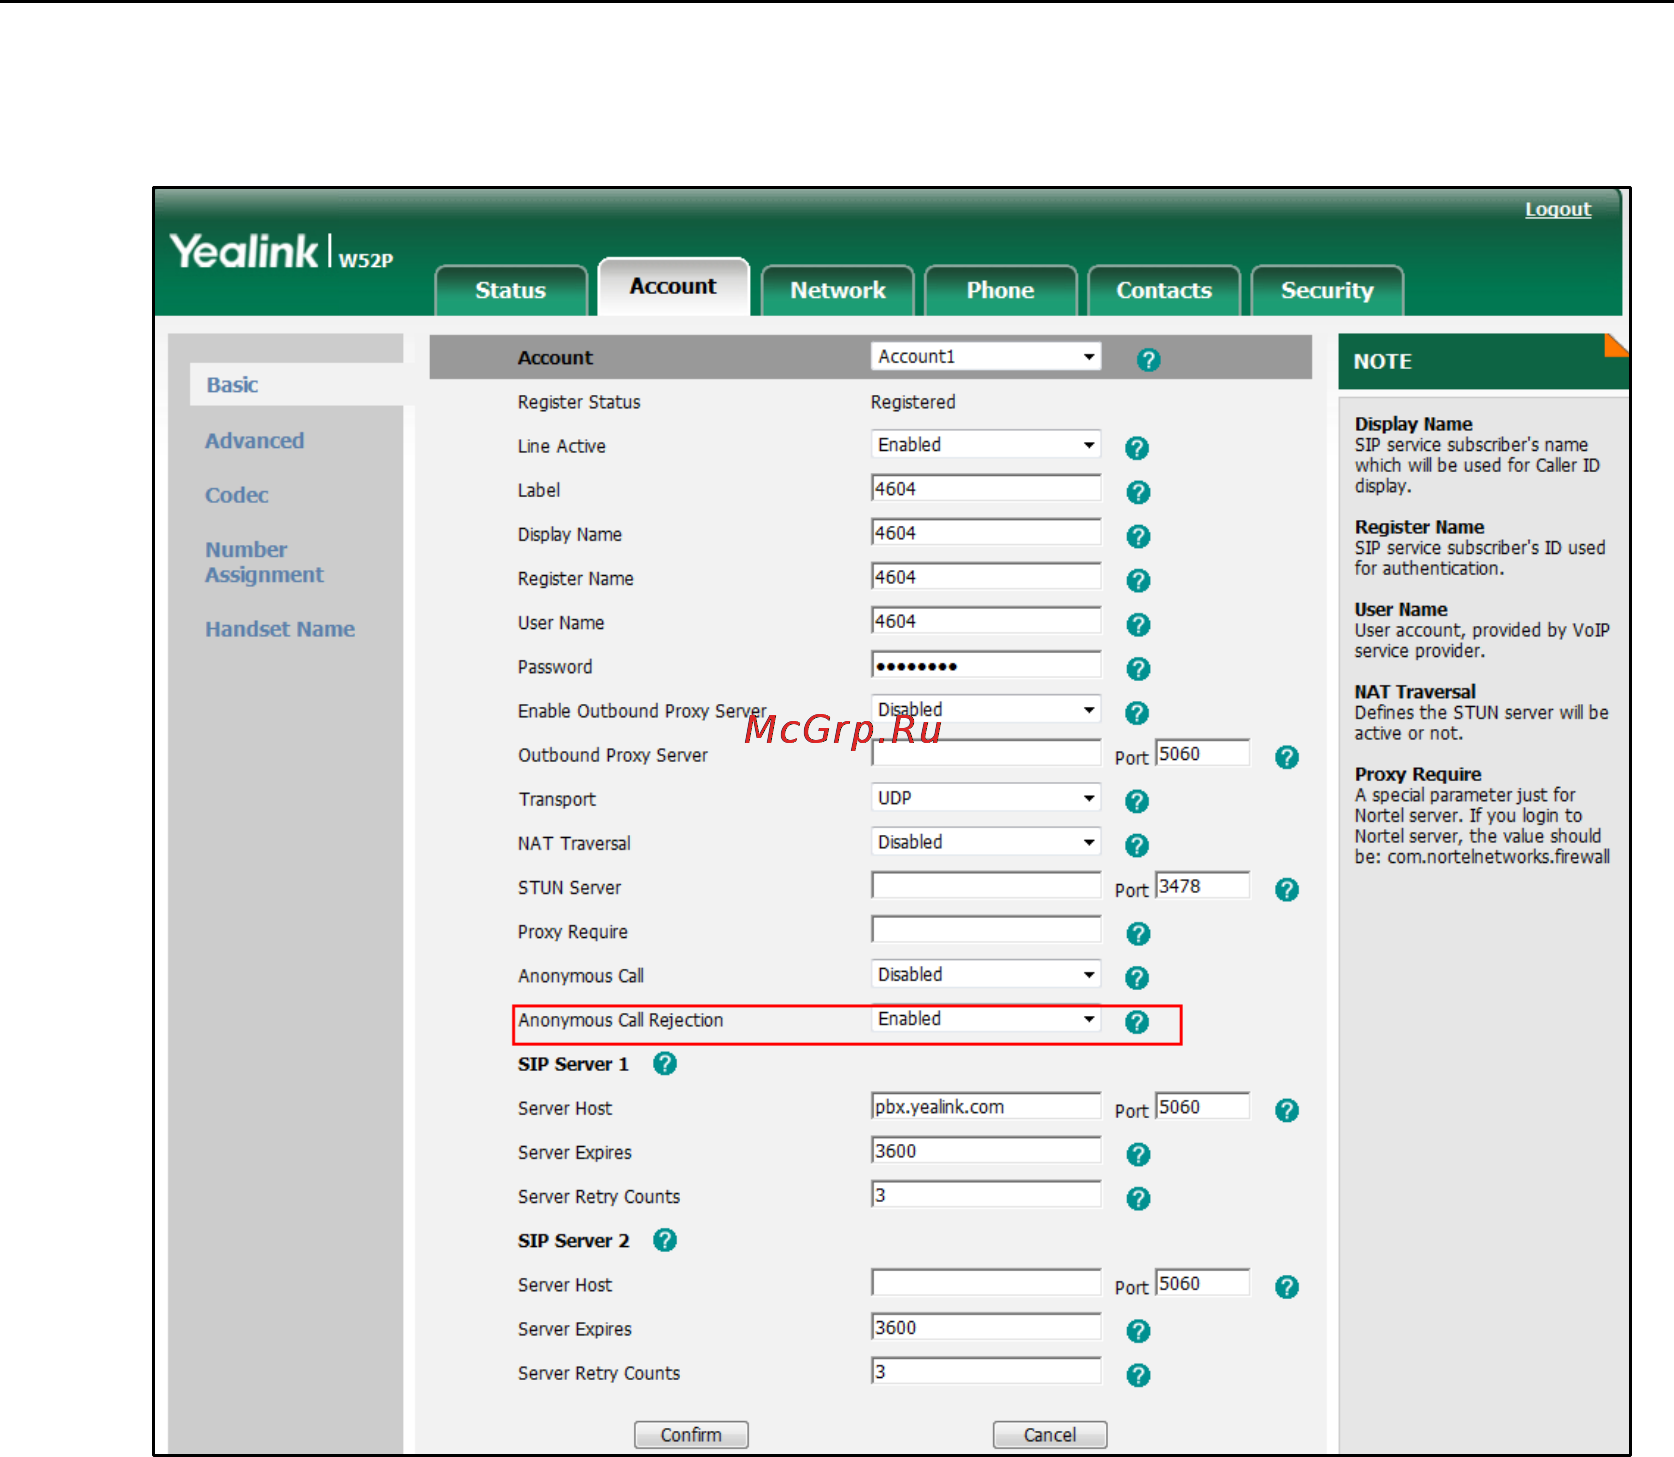
Task: Open Basic in the sidebar
Action: (232, 385)
